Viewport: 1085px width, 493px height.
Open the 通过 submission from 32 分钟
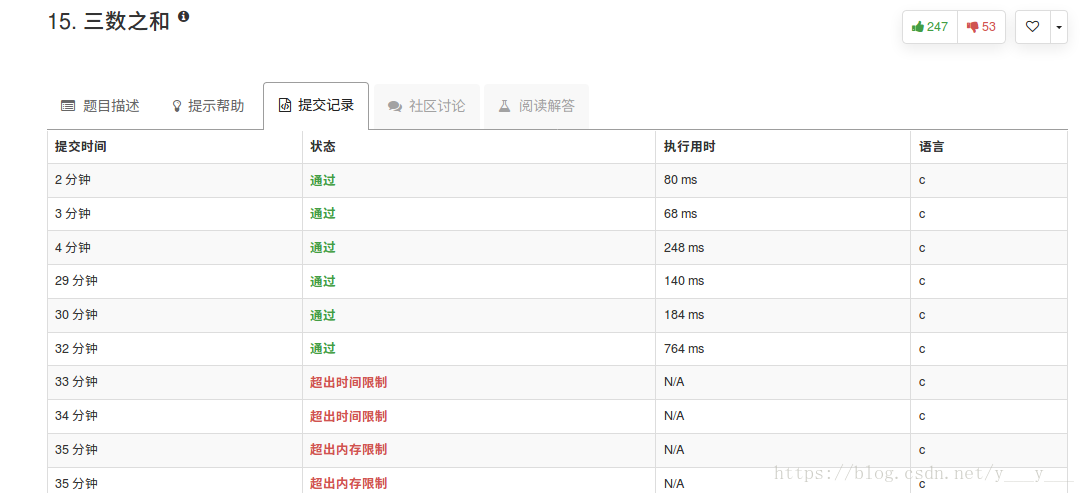point(322,348)
